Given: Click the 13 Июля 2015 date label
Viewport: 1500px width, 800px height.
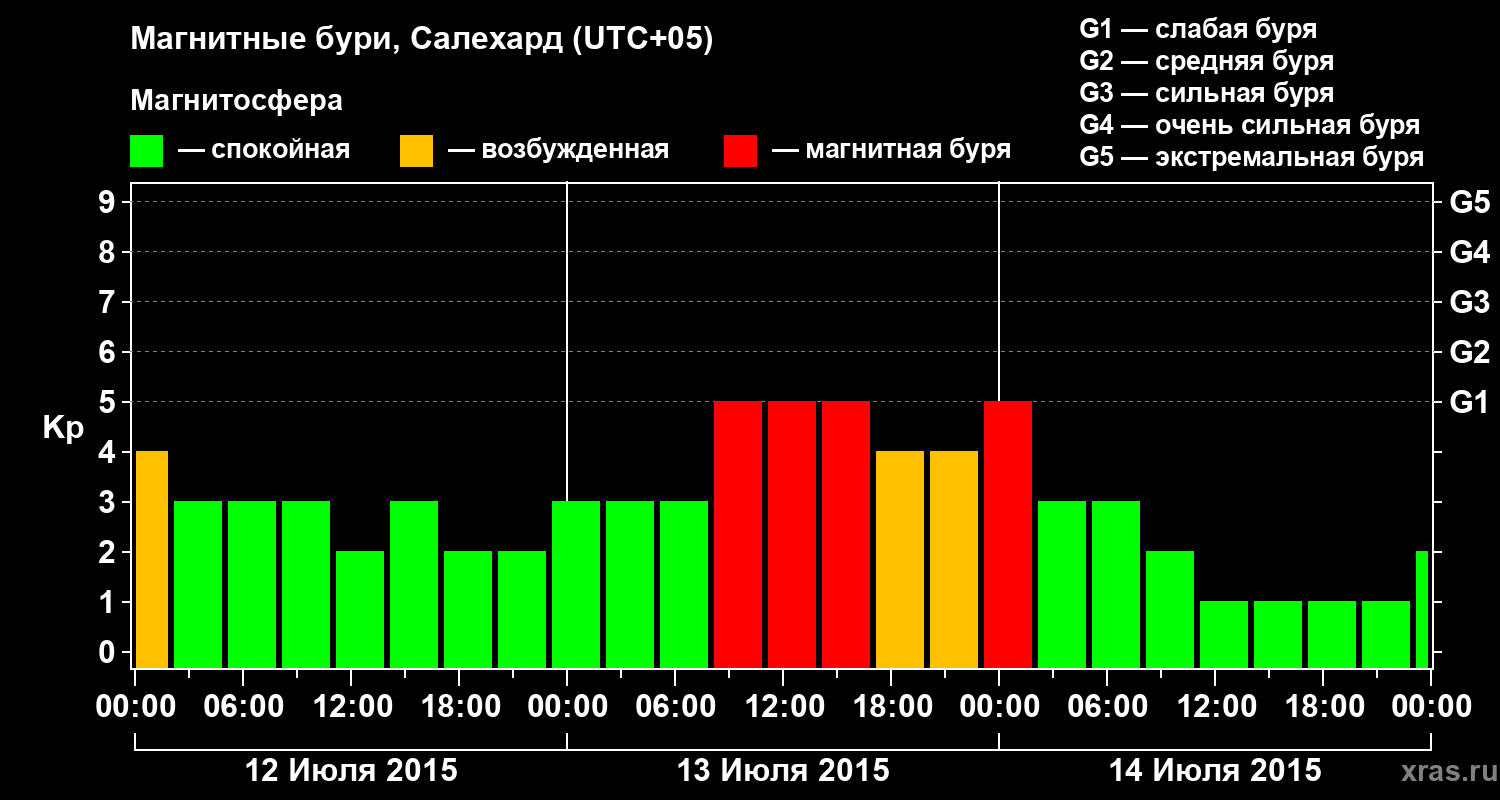Looking at the screenshot, I should [783, 771].
